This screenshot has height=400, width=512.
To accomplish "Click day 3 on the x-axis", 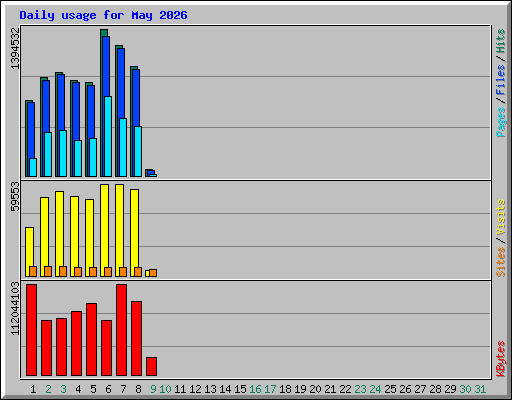I will [x=63, y=389].
